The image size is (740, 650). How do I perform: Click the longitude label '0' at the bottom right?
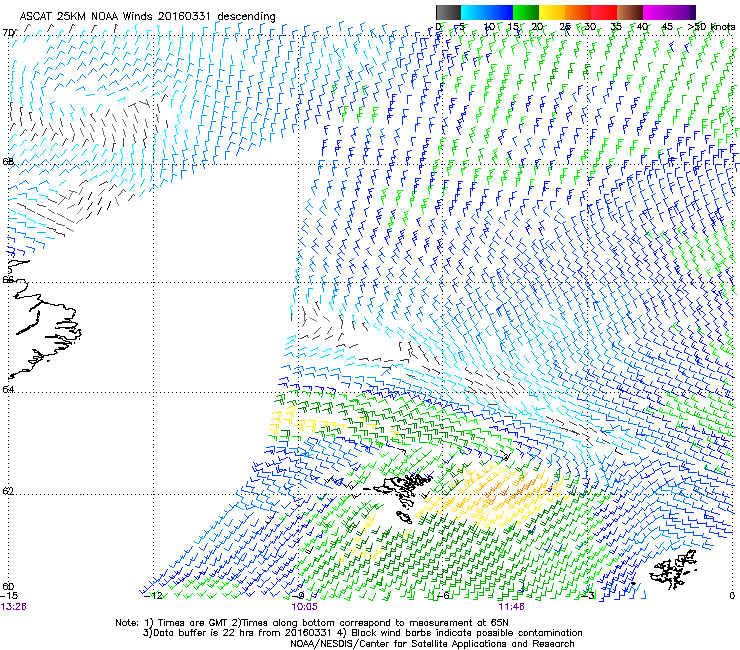tap(732, 596)
